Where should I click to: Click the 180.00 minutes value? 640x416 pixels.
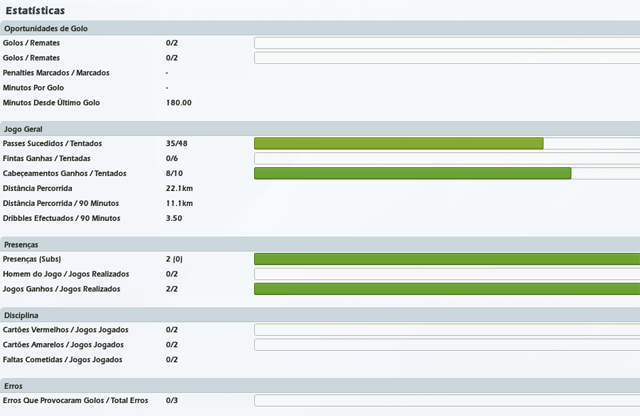[178, 103]
